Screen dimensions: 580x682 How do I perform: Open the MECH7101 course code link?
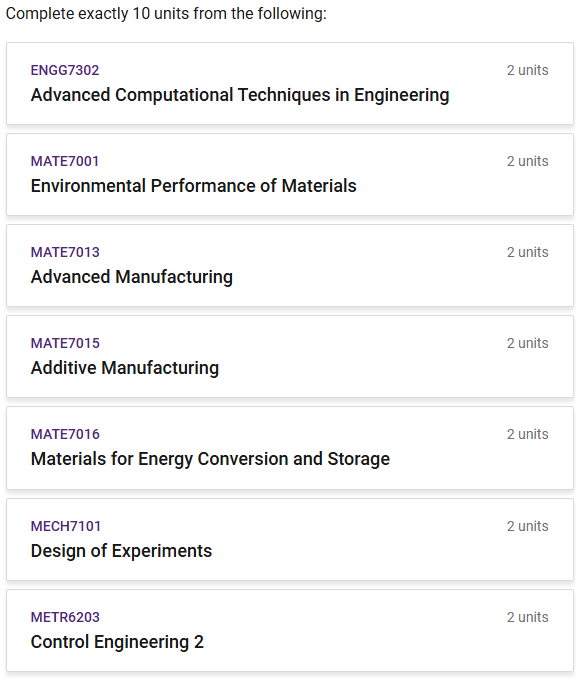[x=65, y=526]
